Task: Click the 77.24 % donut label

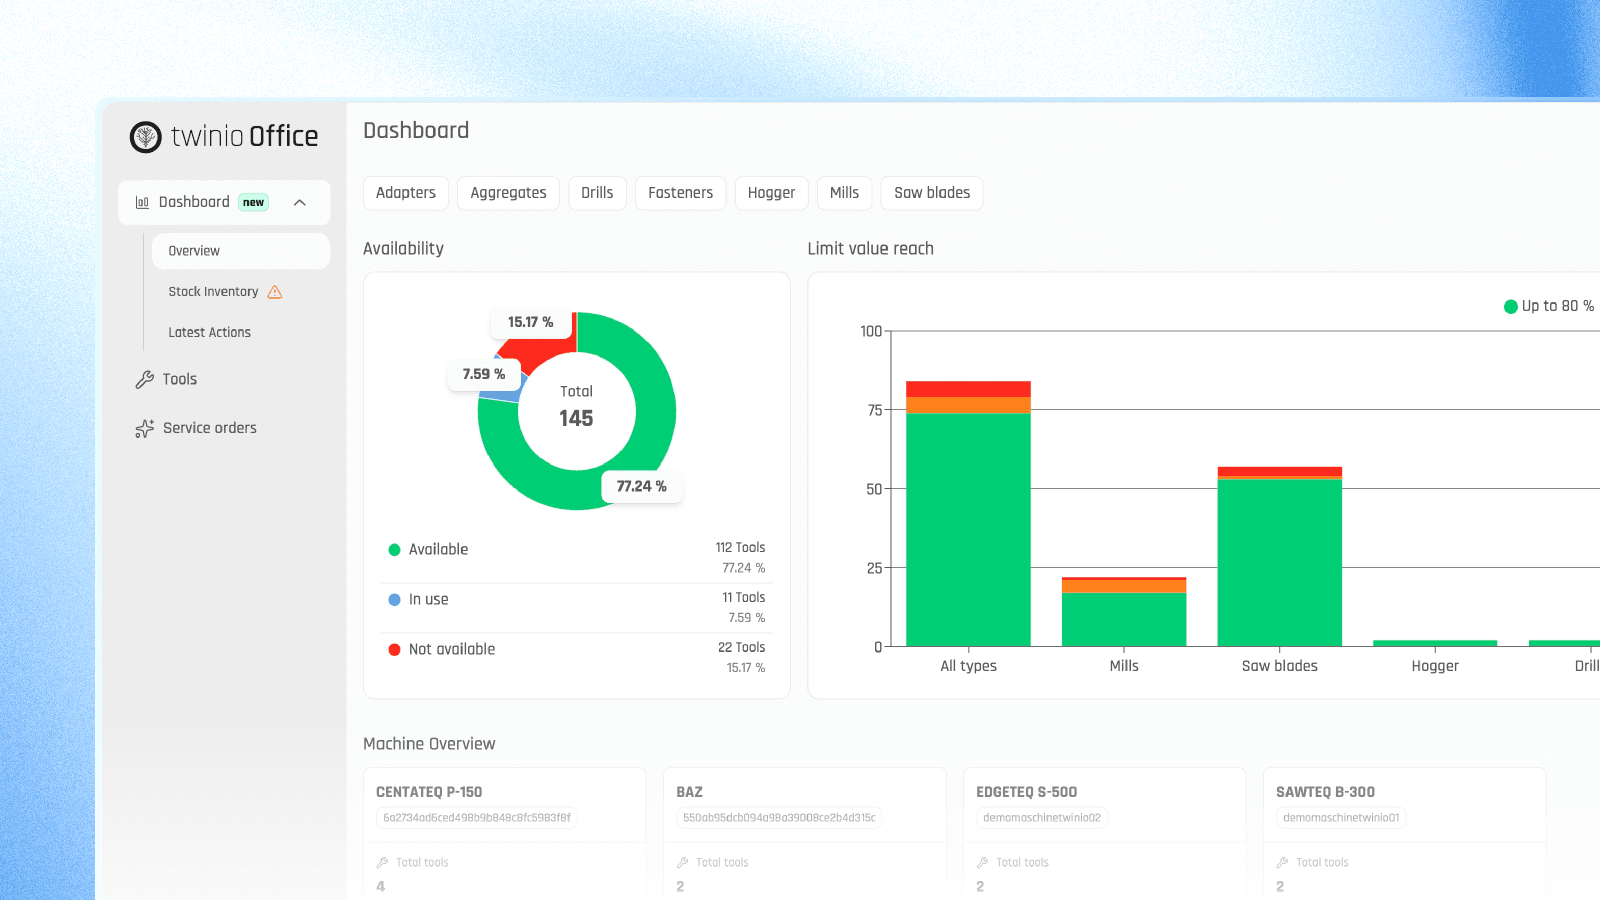Action: pos(641,486)
